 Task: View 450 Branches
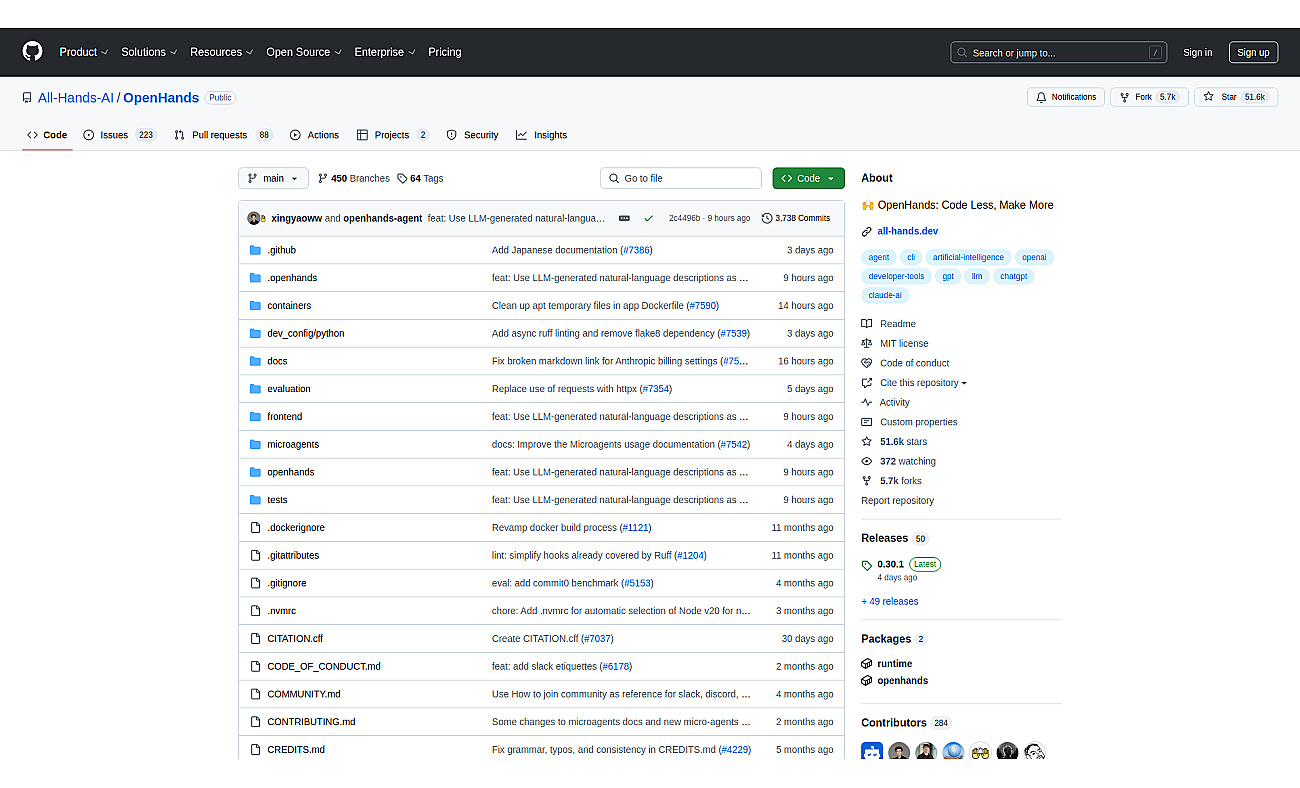coord(354,178)
